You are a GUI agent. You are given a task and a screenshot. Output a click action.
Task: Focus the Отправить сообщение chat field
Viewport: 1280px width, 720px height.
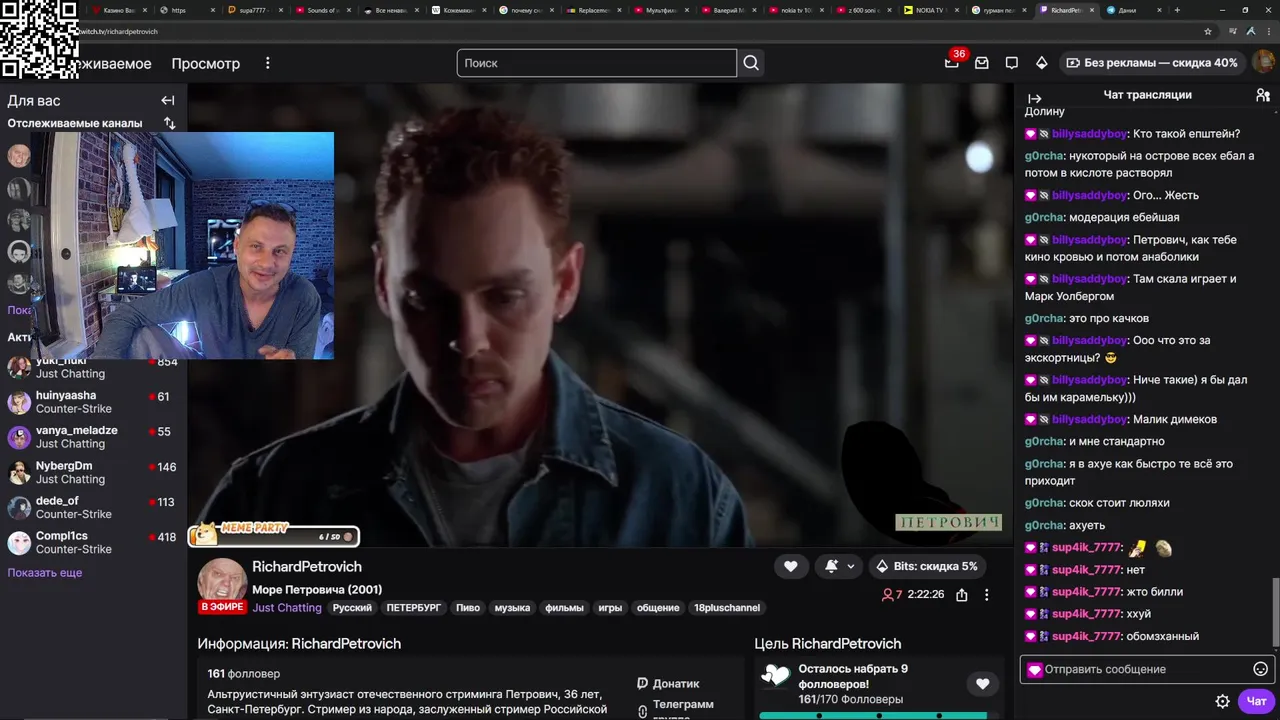(1146, 670)
